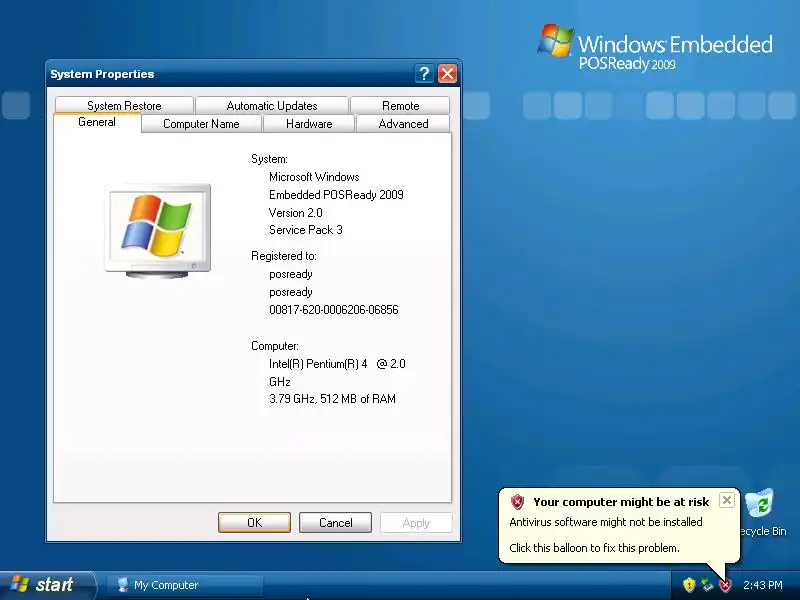This screenshot has height=600, width=800.
Task: Click the Embedded POSReady 2009 text
Action: click(336, 195)
